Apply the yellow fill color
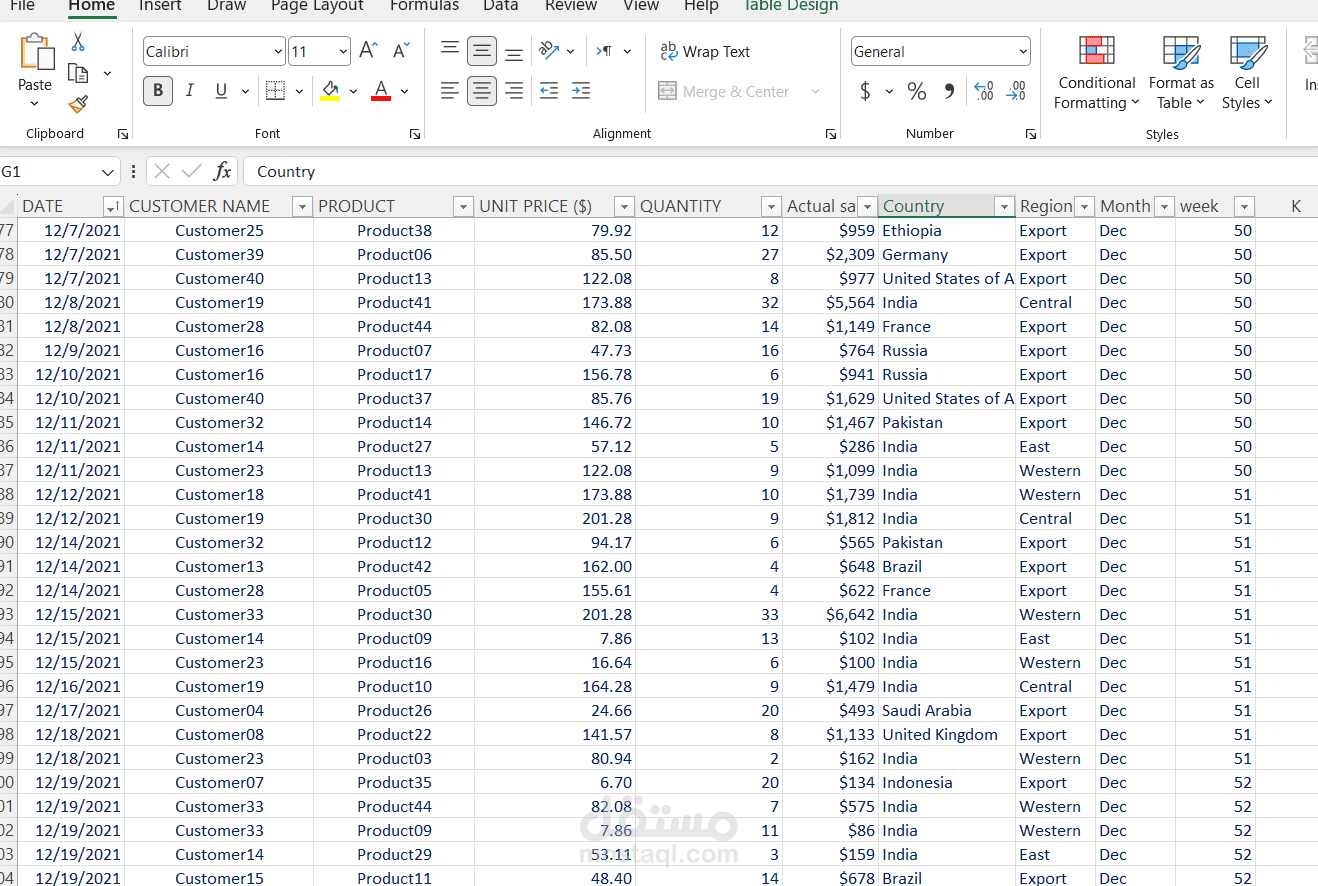The image size is (1318, 886). [330, 91]
